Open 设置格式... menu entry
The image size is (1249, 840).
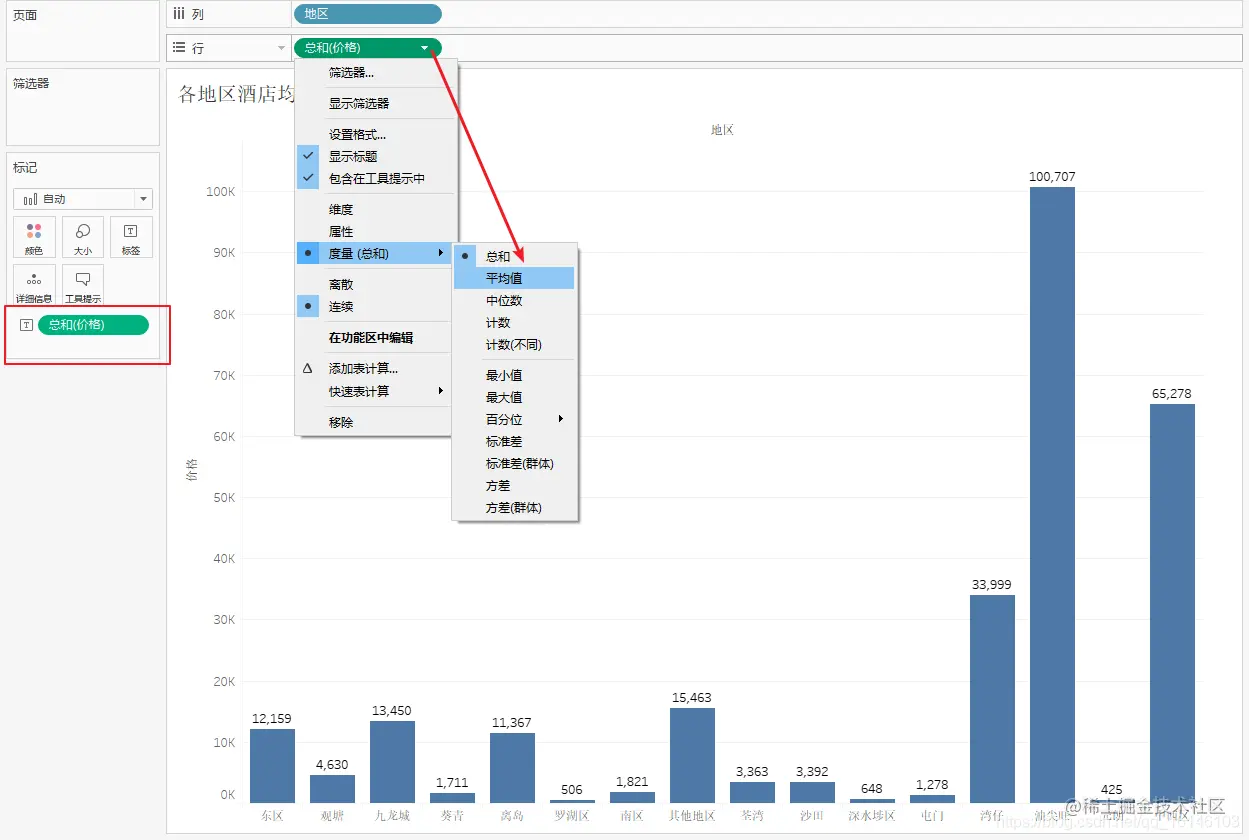coord(376,134)
